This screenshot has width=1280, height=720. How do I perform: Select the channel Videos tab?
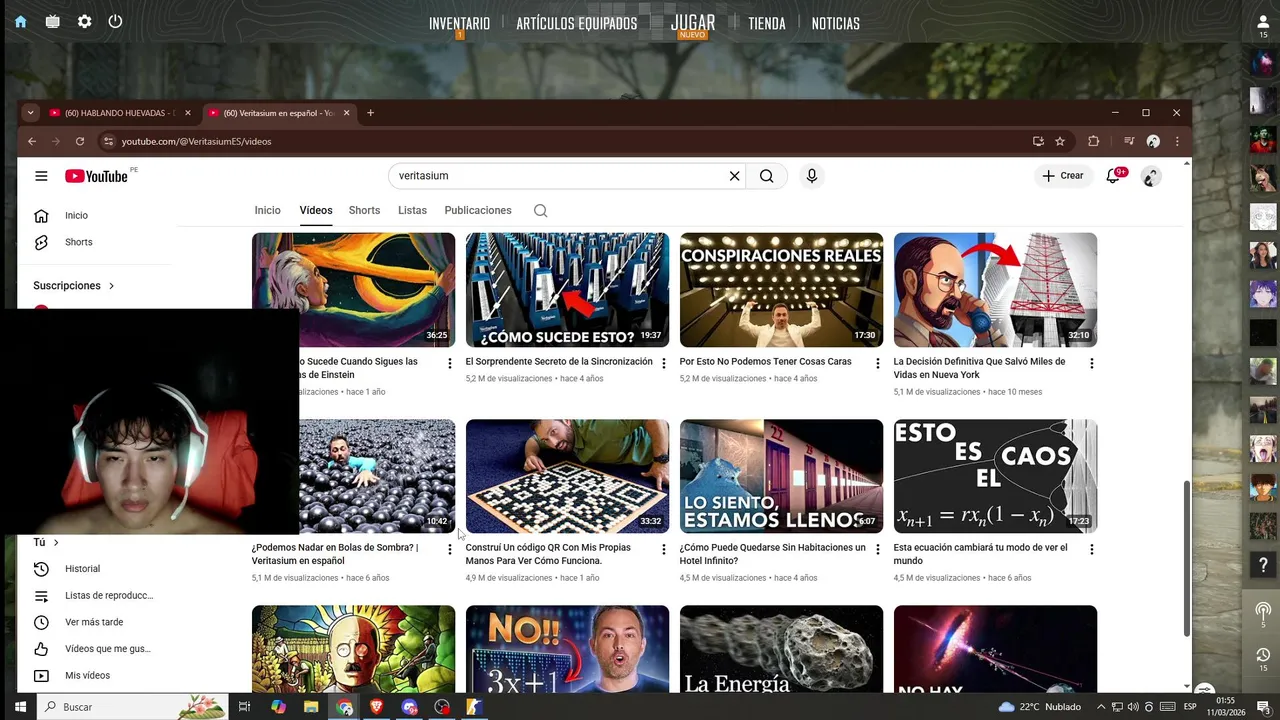click(316, 210)
